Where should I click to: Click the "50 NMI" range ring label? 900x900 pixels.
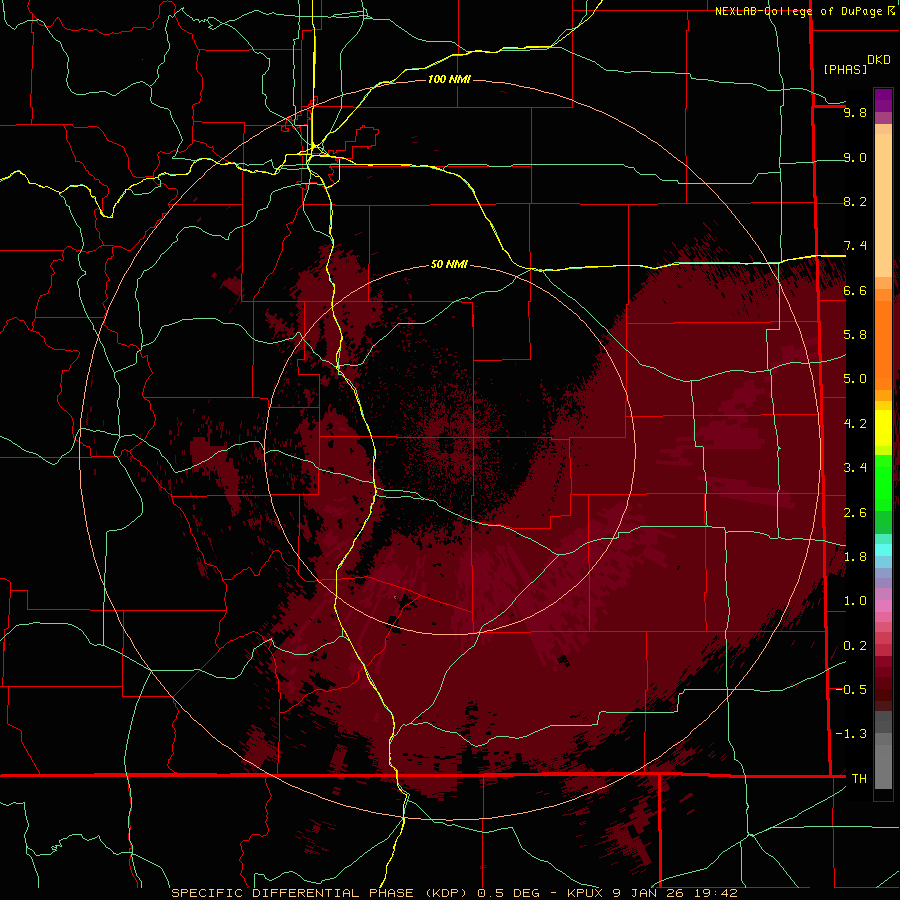(x=449, y=265)
